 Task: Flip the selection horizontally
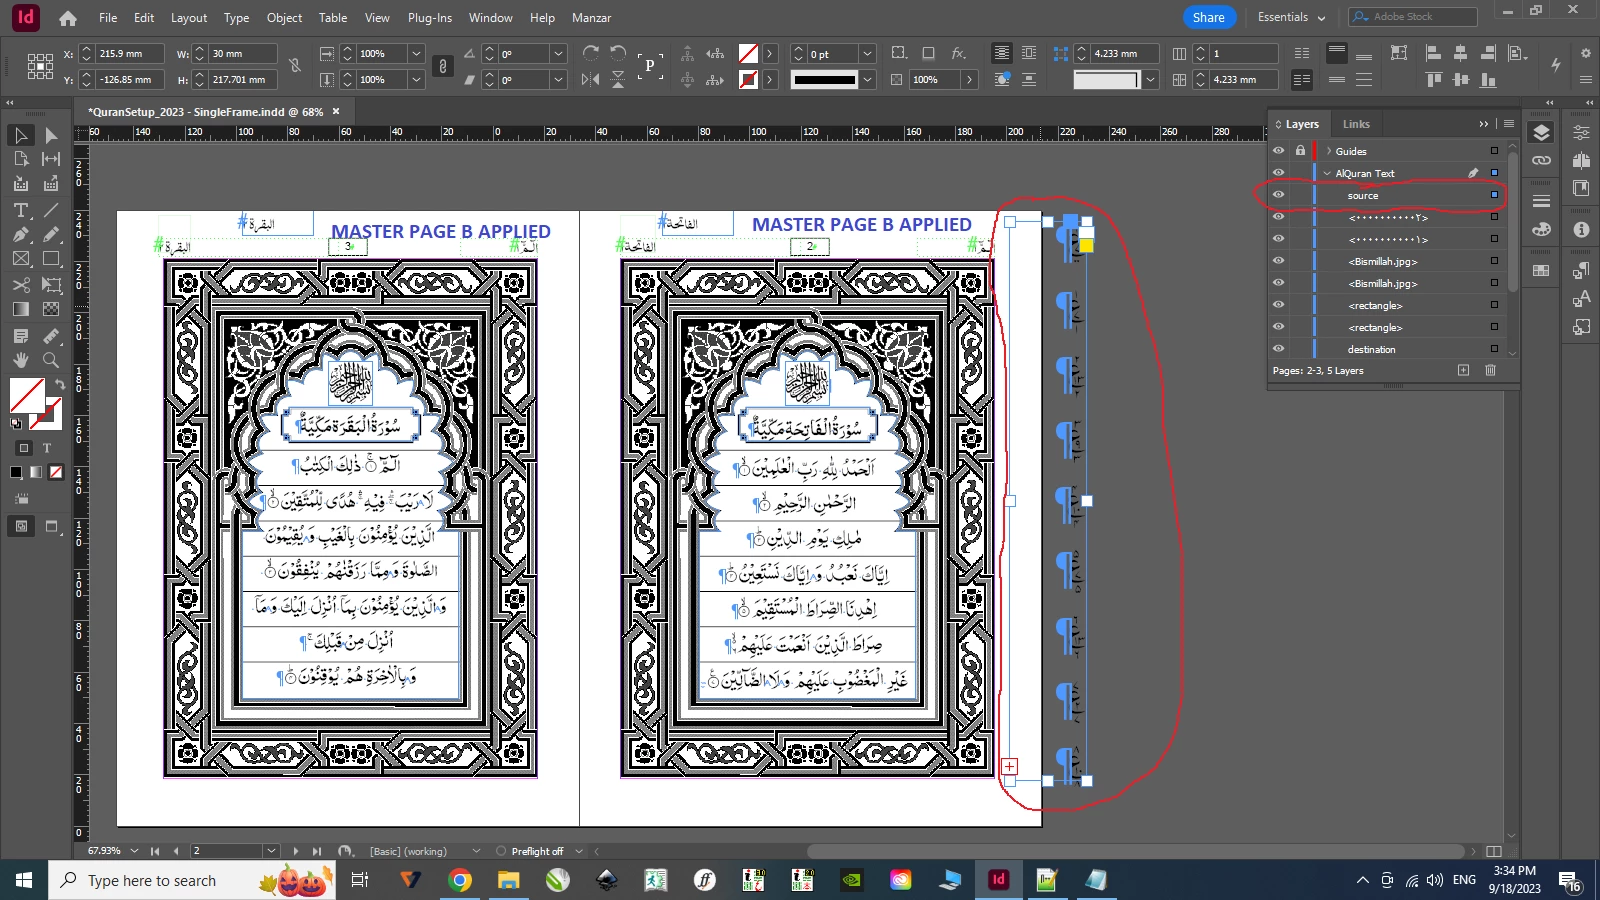[x=591, y=79]
